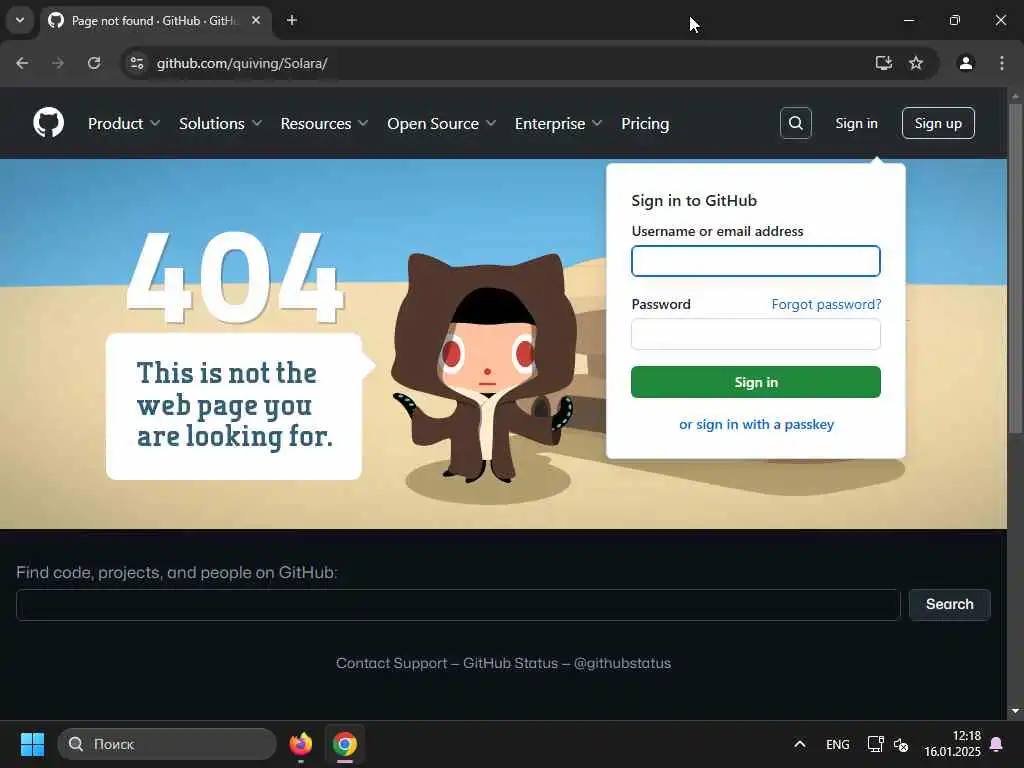1024x768 pixels.
Task: Click the Windows taskbar search box Поиск
Action: [167, 744]
